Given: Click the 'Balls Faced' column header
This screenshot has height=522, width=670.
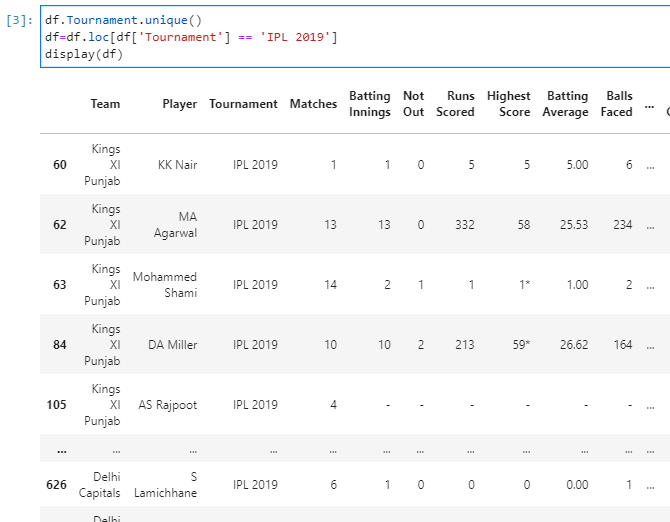Looking at the screenshot, I should click(617, 104).
